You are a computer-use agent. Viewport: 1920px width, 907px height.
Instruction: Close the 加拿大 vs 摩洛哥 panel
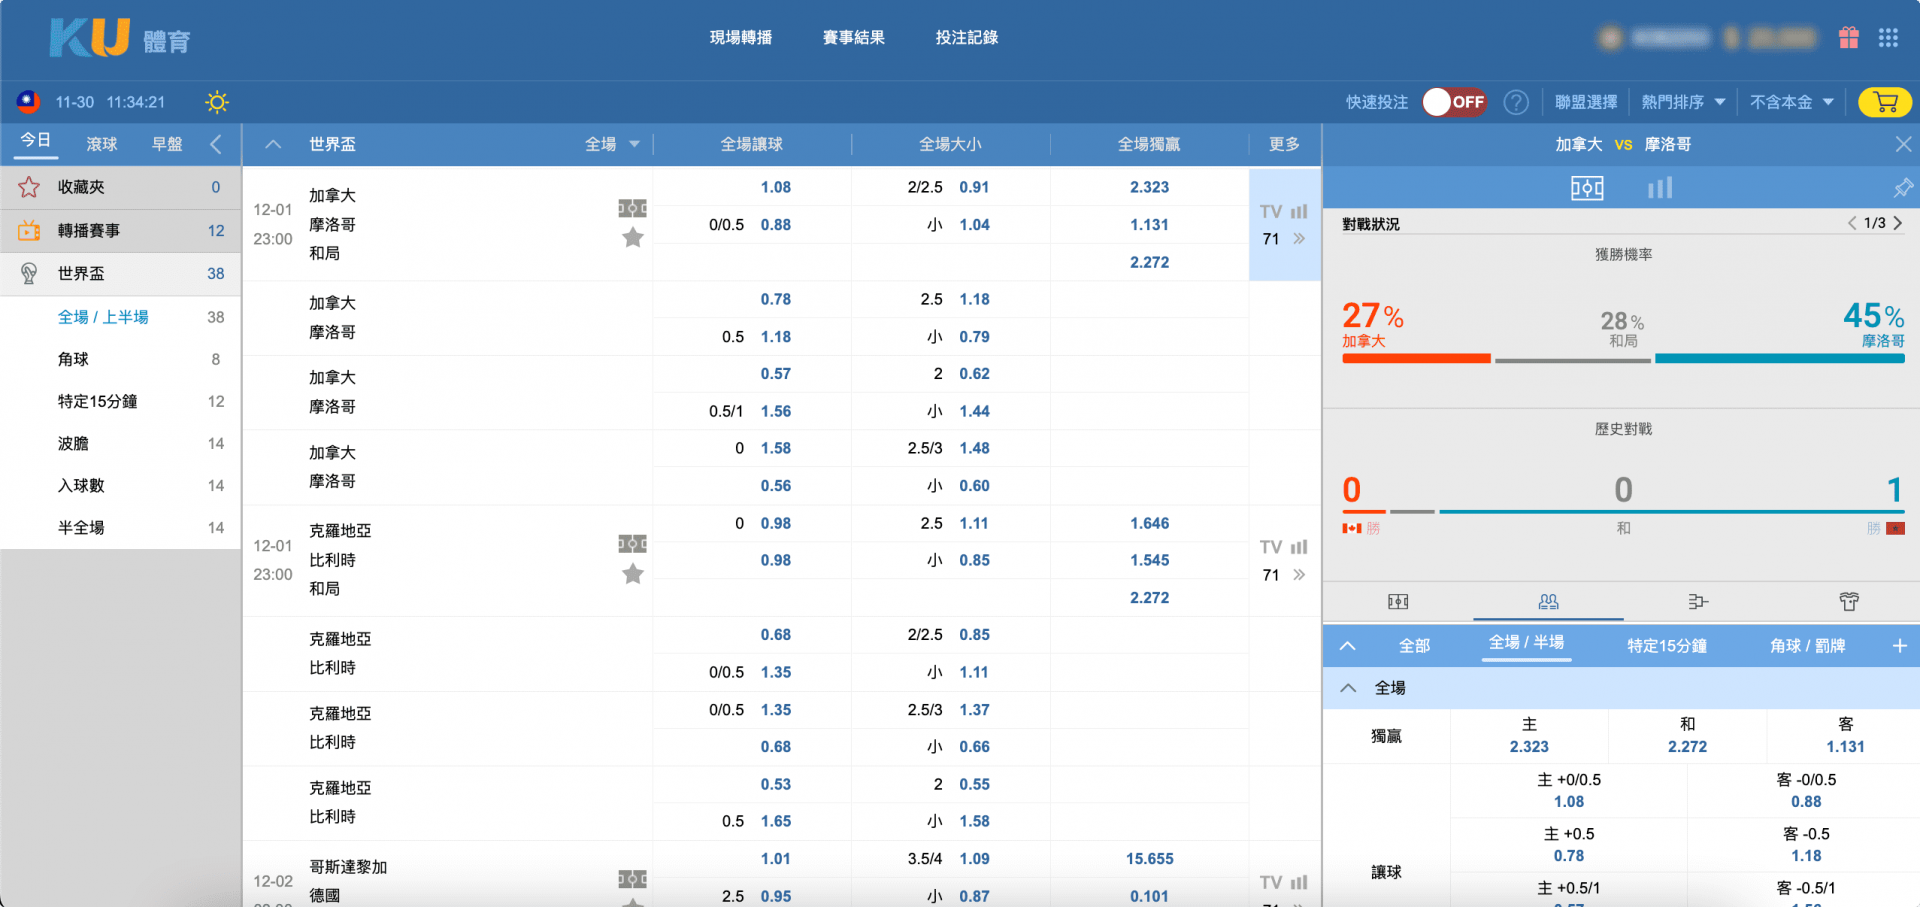1903,145
